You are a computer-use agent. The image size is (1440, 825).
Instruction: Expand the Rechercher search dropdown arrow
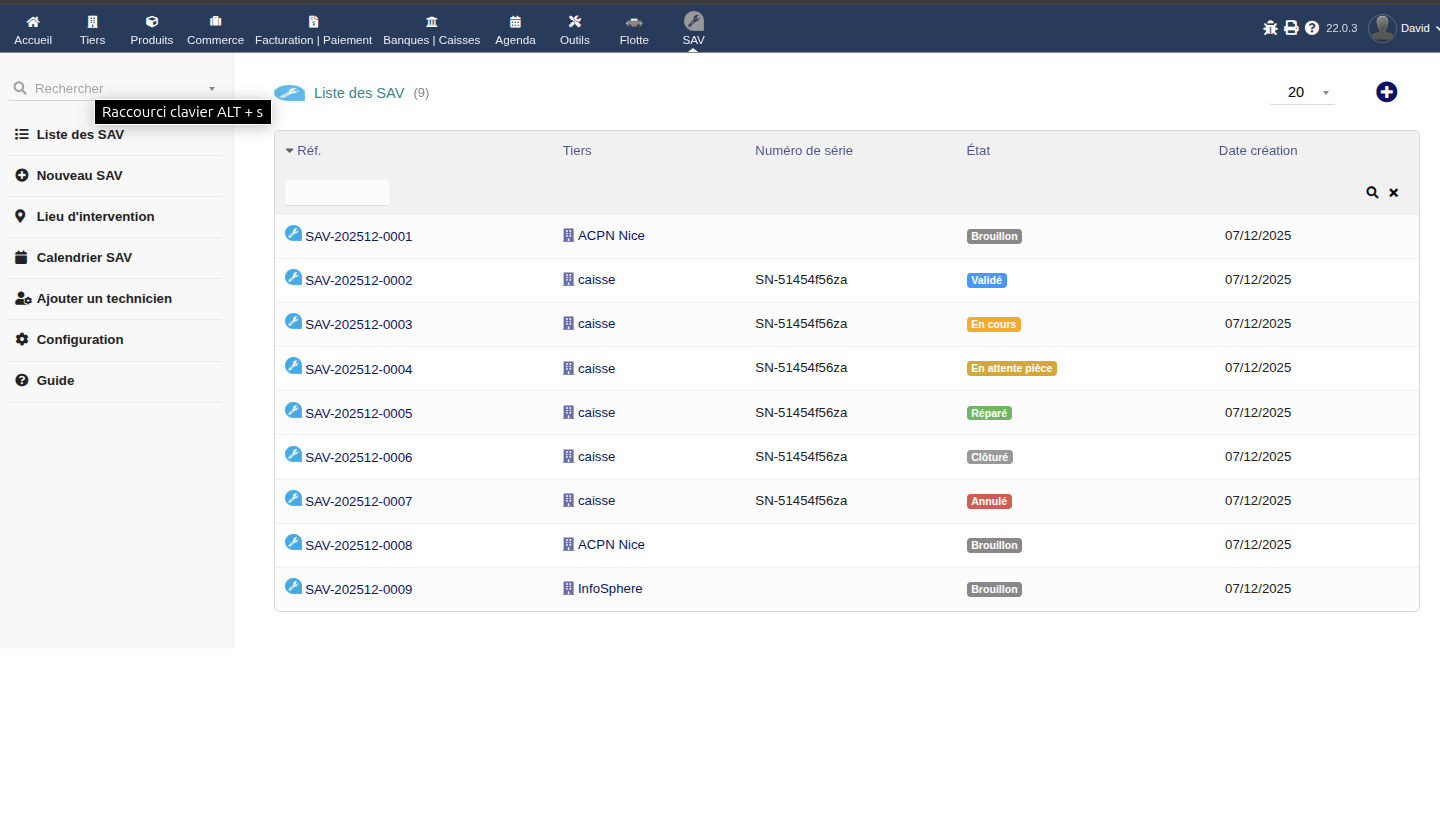coord(212,89)
